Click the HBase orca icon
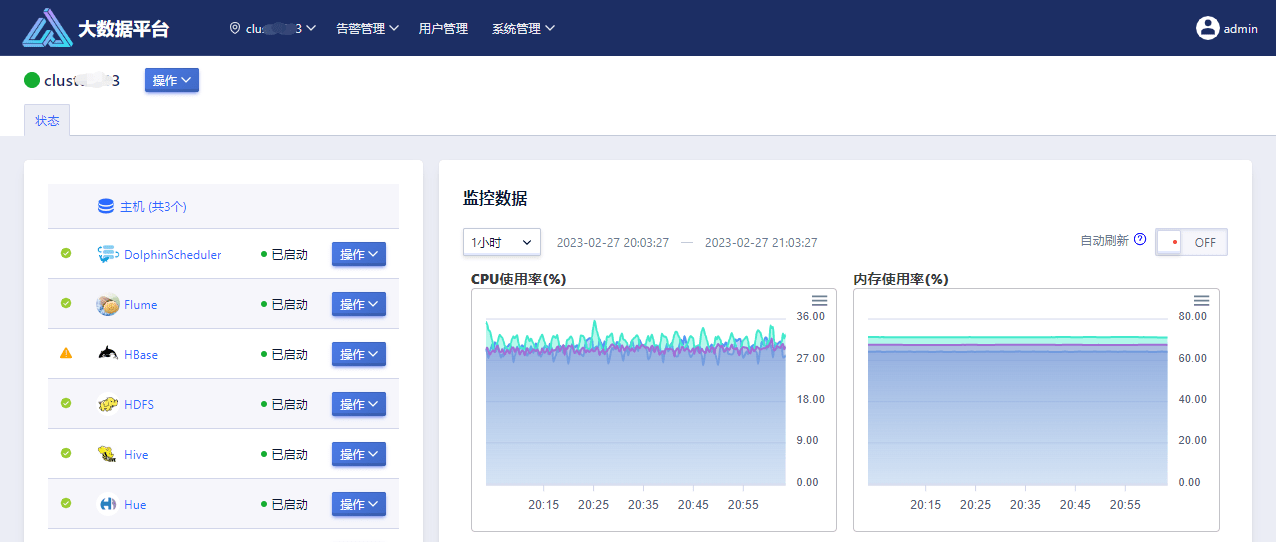1276x542 pixels. point(108,354)
